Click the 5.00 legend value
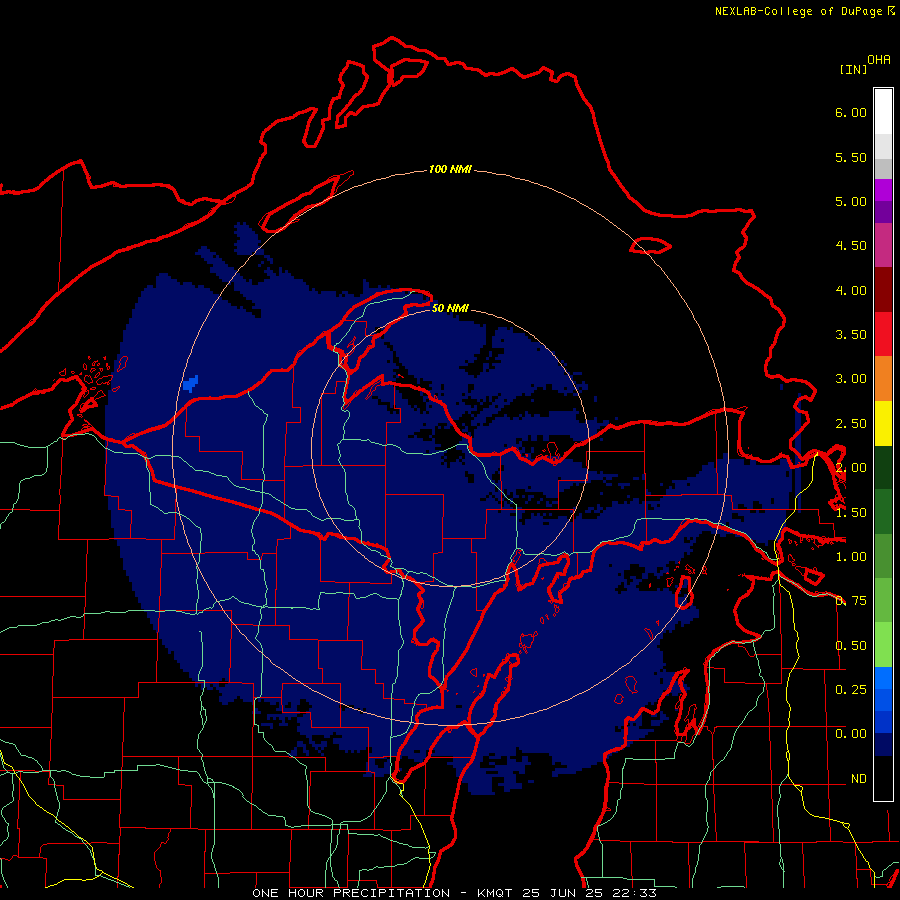The width and height of the screenshot is (900, 900). [851, 201]
